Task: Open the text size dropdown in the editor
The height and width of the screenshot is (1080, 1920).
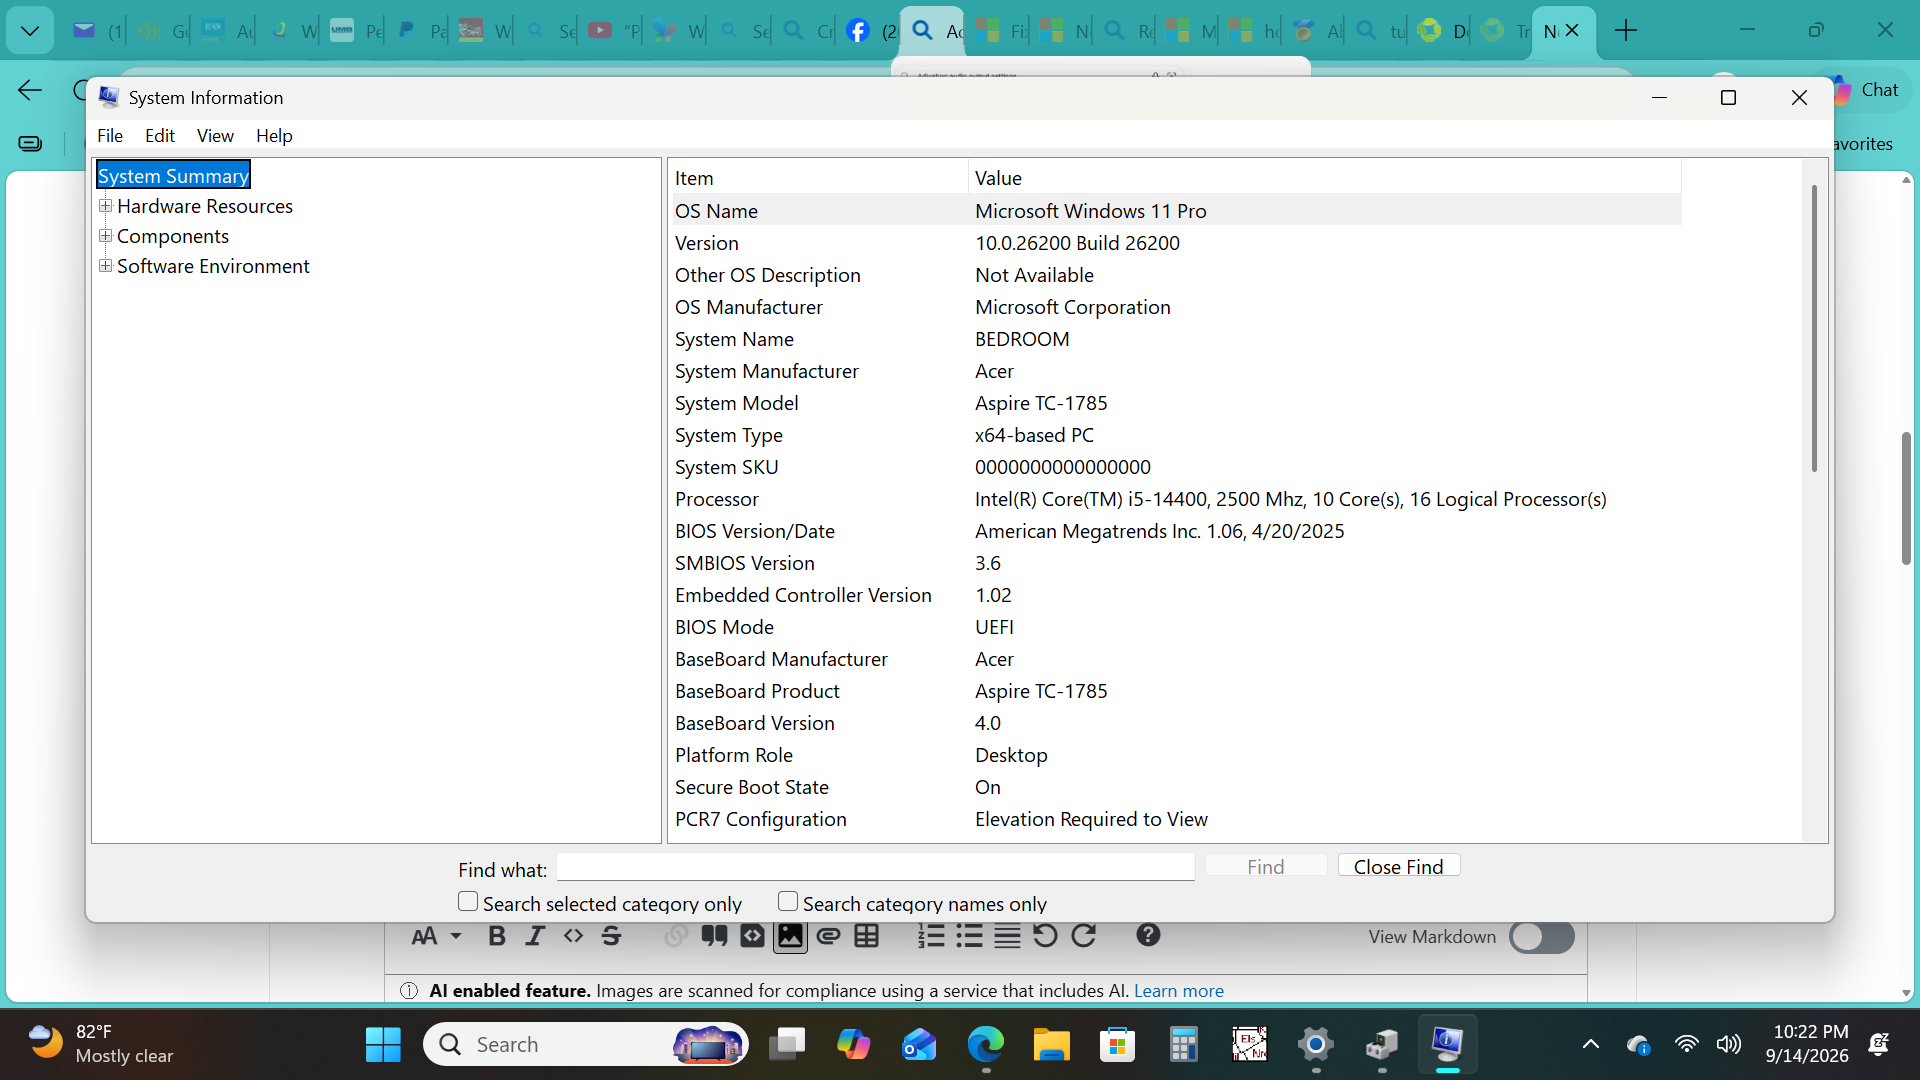Action: (x=436, y=936)
